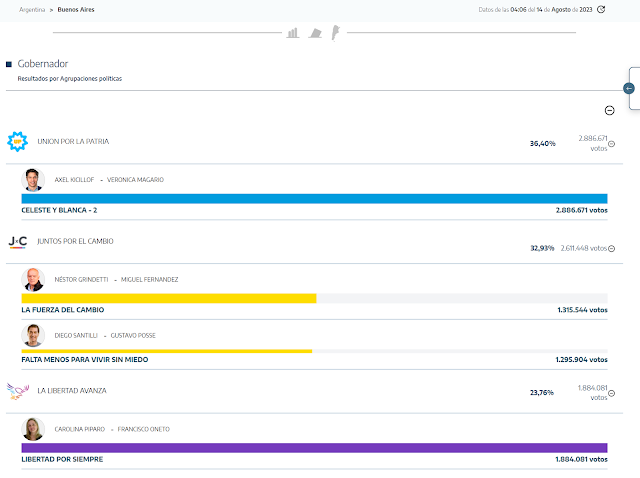Click MIGUEL FERNANDEZ candidate name
This screenshot has height=478, width=640.
click(x=149, y=280)
